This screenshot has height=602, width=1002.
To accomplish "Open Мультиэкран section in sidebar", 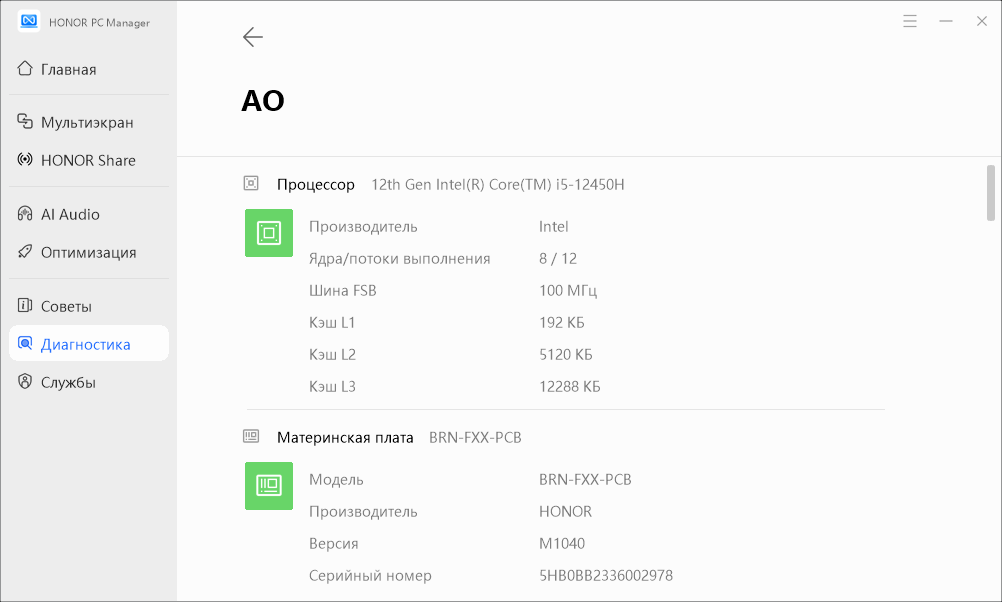I will 87,122.
